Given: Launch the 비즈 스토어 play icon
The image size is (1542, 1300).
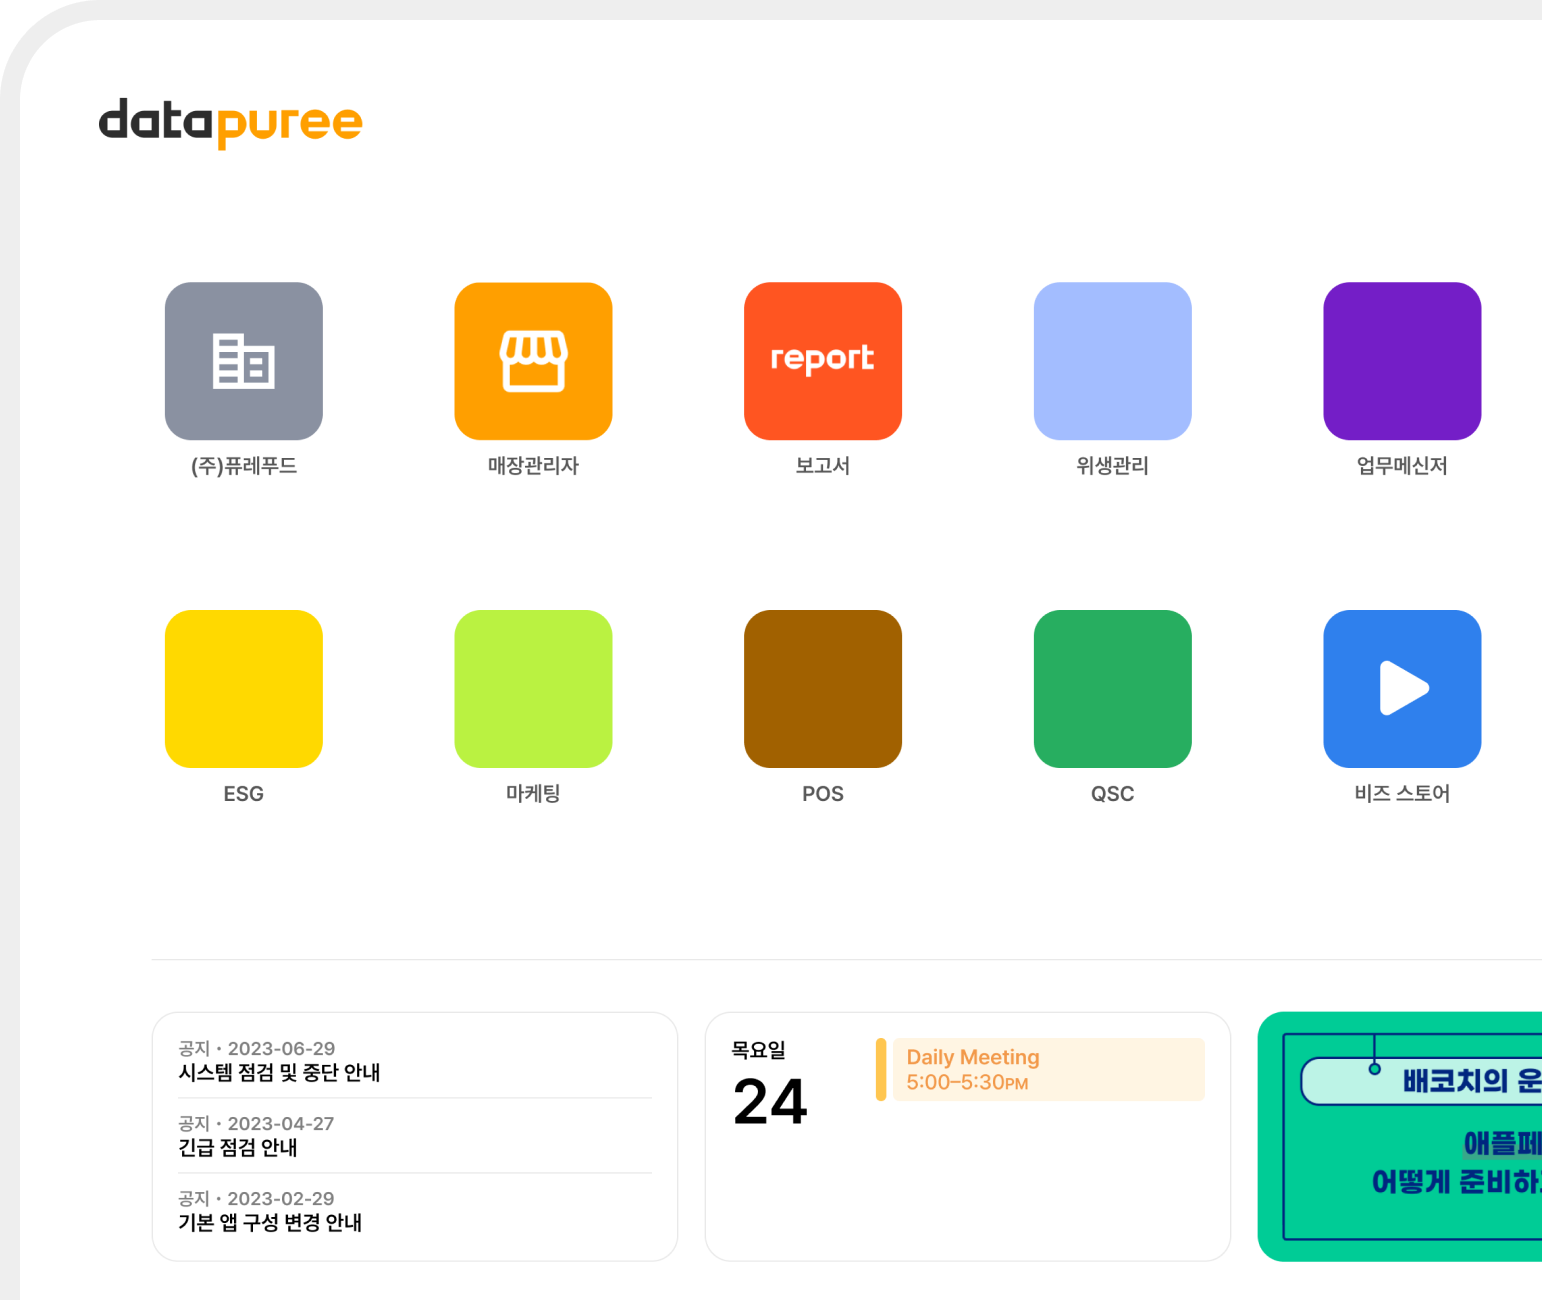Looking at the screenshot, I should (x=1402, y=689).
